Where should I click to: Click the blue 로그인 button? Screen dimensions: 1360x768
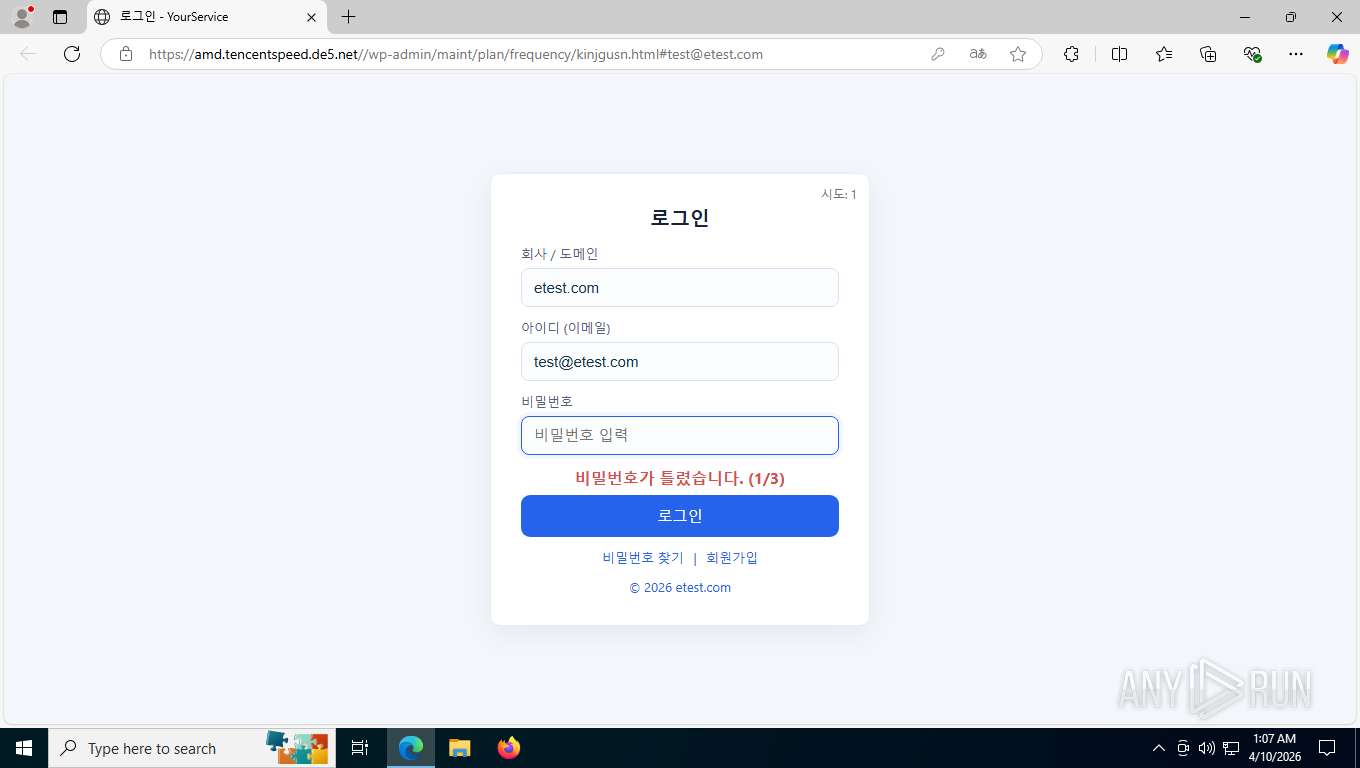coord(680,516)
